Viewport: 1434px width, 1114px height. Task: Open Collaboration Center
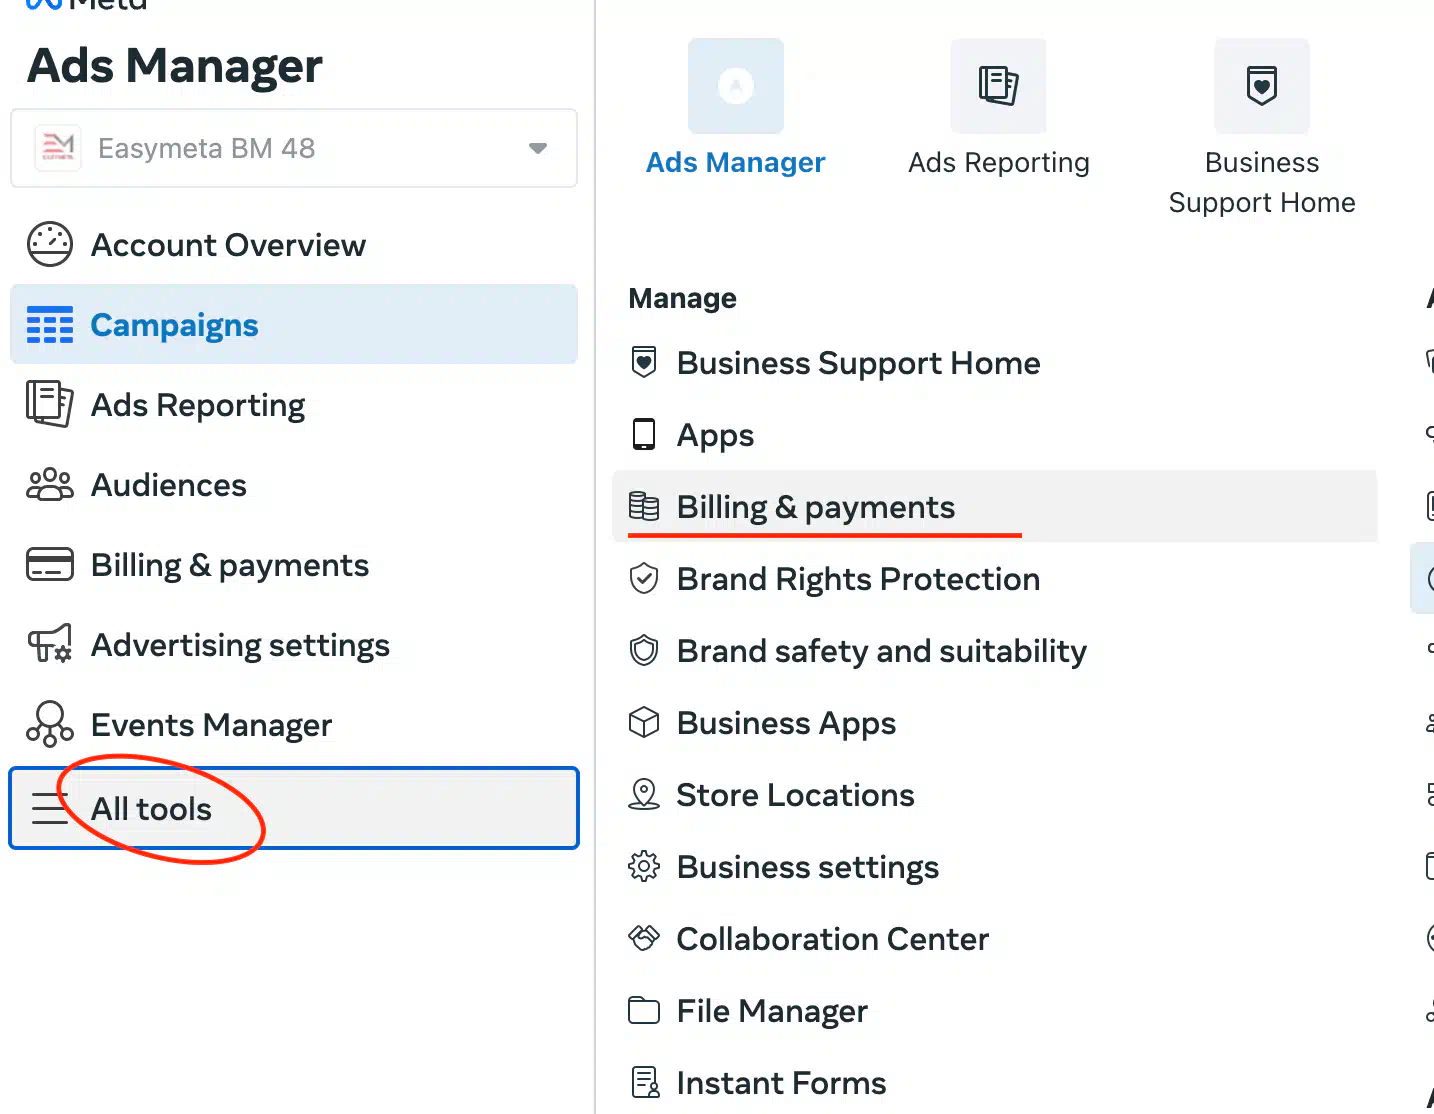pyautogui.click(x=995, y=938)
